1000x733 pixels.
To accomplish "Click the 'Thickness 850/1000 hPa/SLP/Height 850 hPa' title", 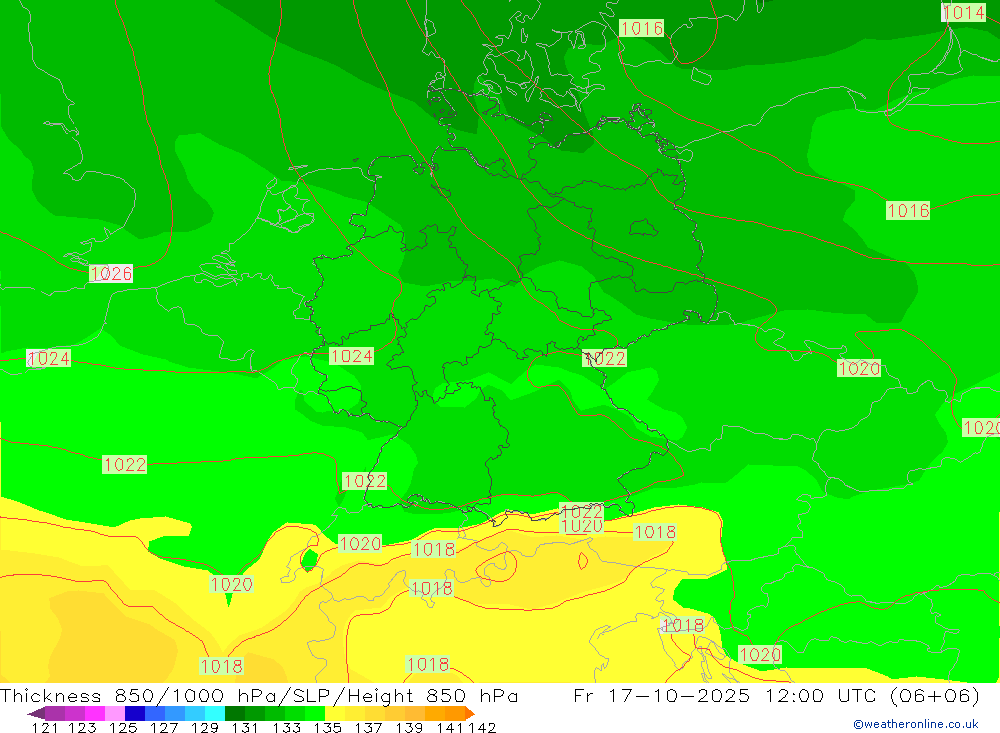I will 259,695.
